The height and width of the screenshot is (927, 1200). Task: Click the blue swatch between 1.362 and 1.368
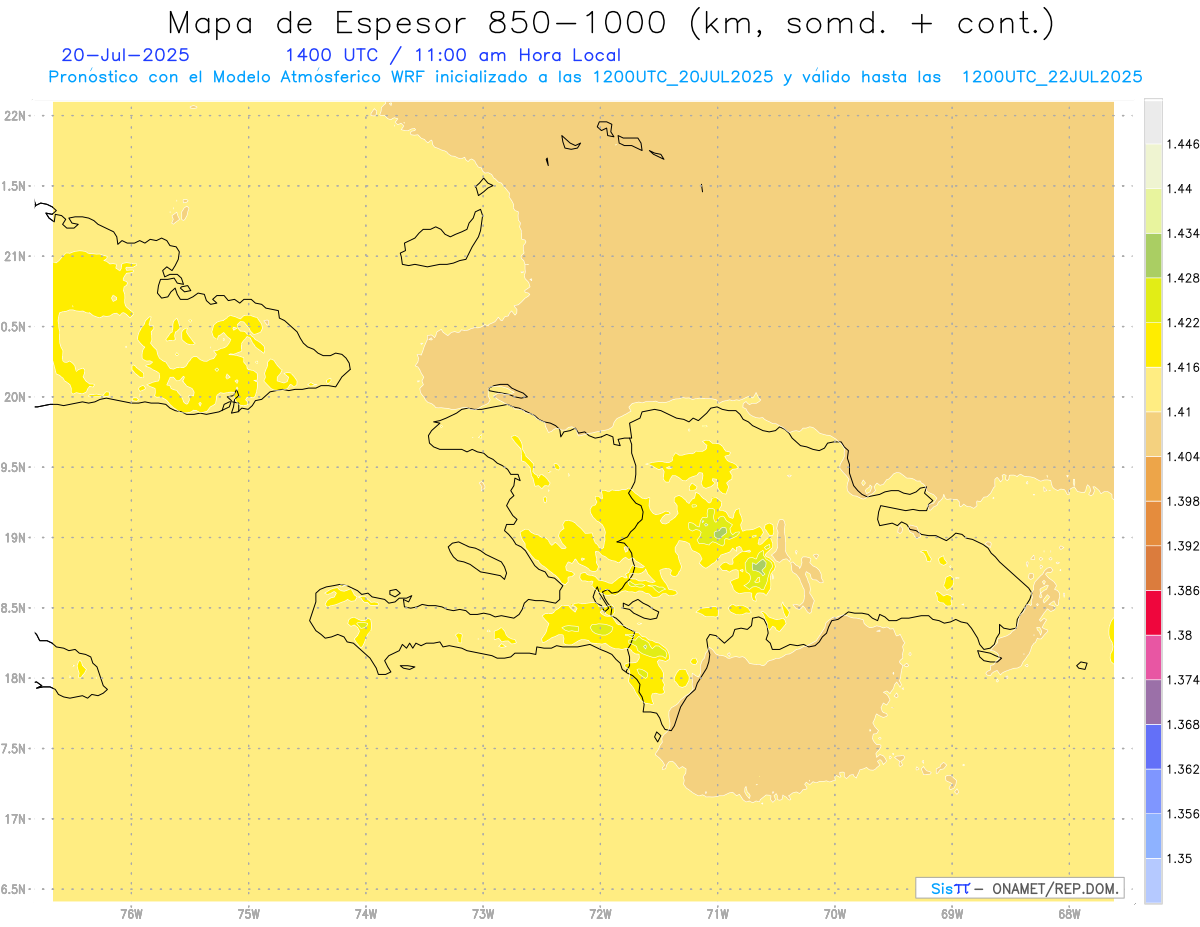click(1153, 746)
